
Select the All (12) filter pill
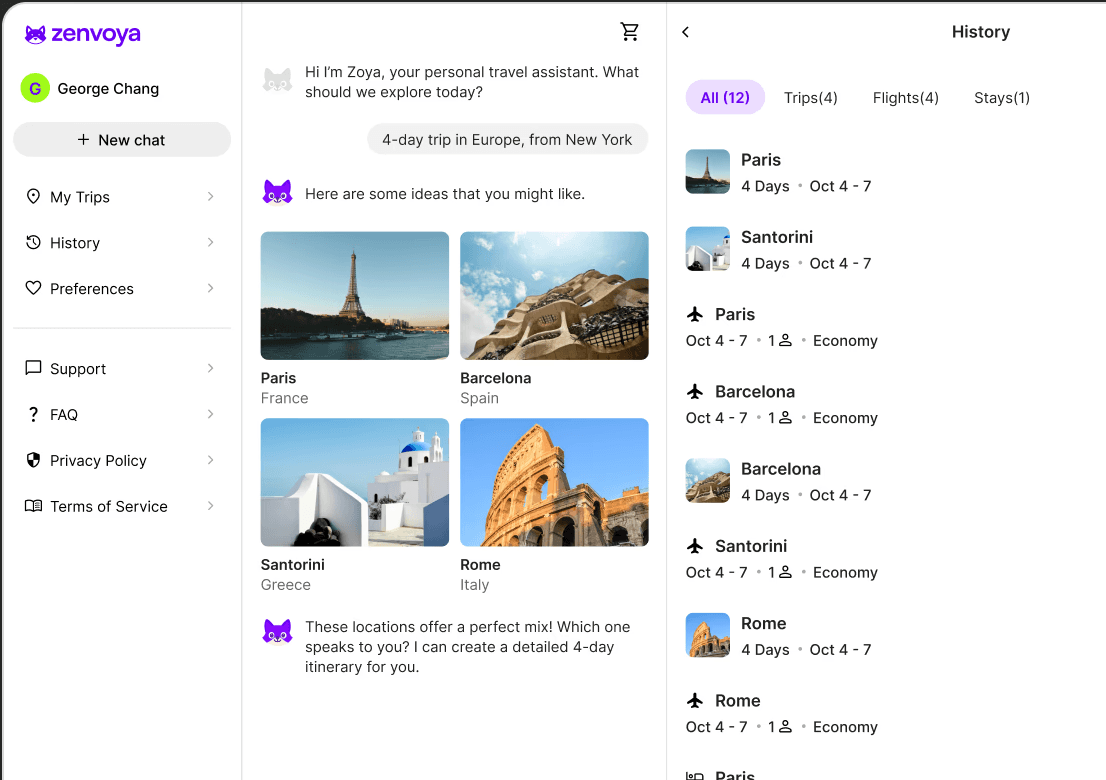coord(724,97)
